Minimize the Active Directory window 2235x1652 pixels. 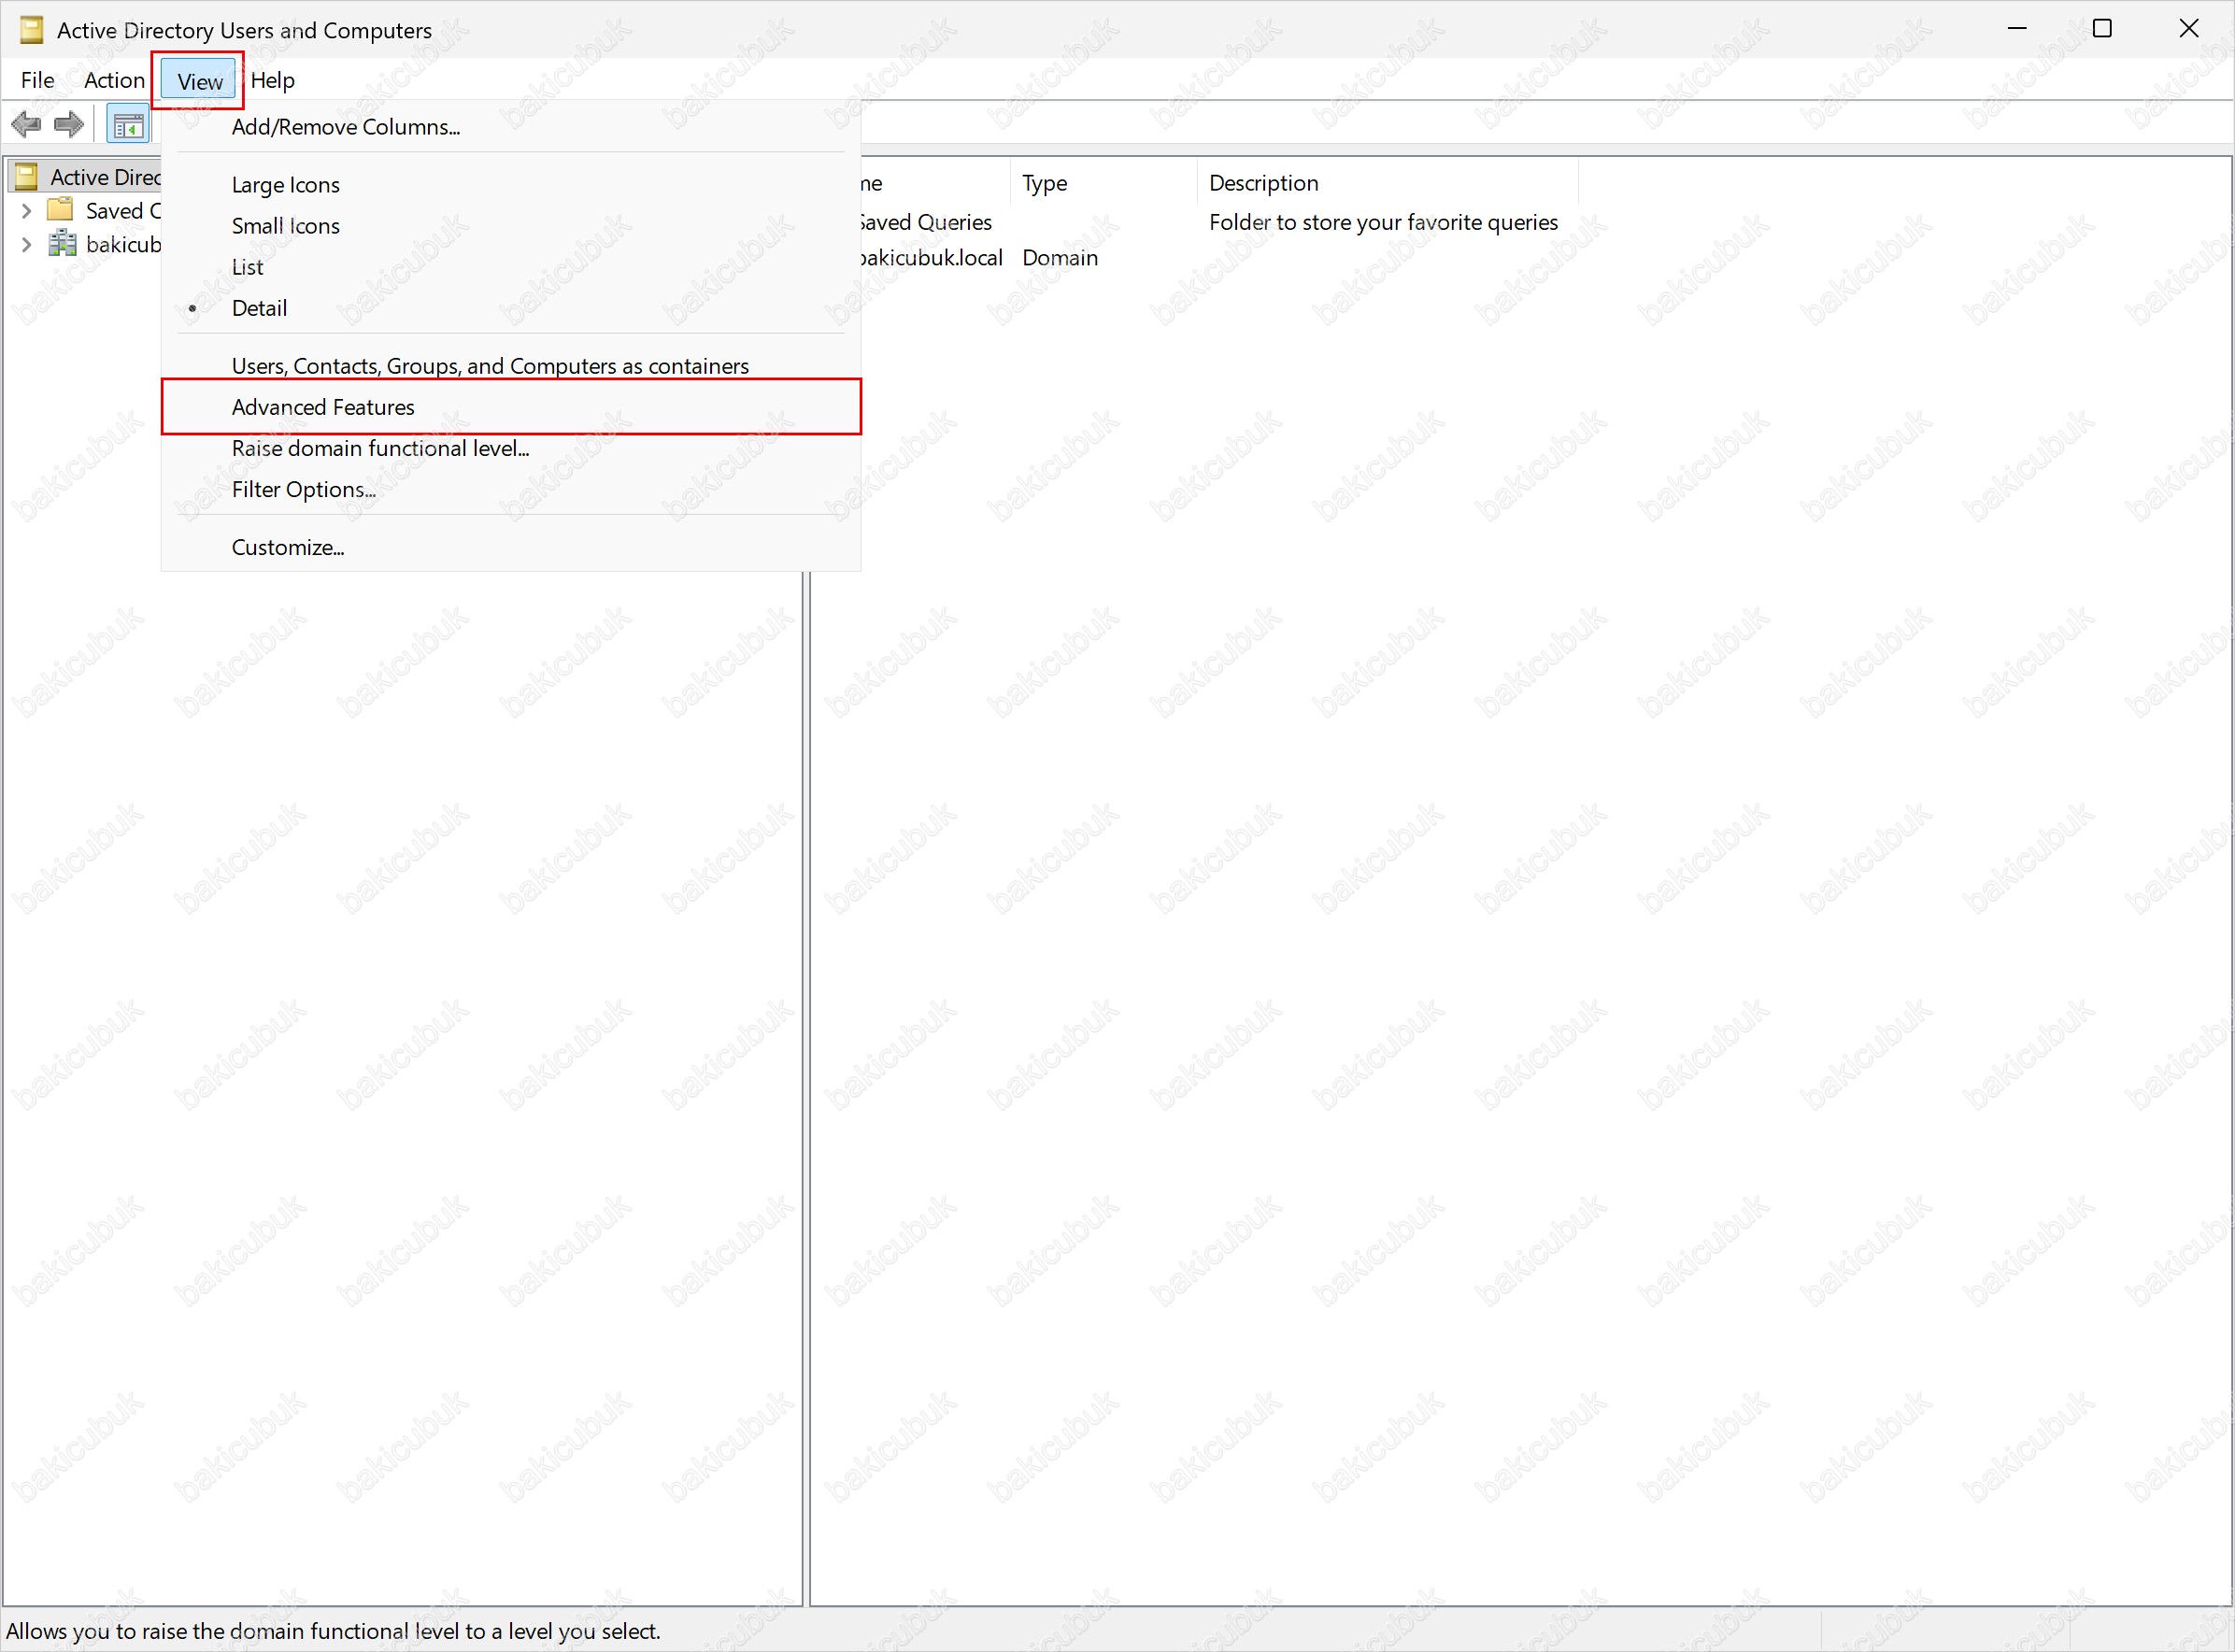point(2017,29)
